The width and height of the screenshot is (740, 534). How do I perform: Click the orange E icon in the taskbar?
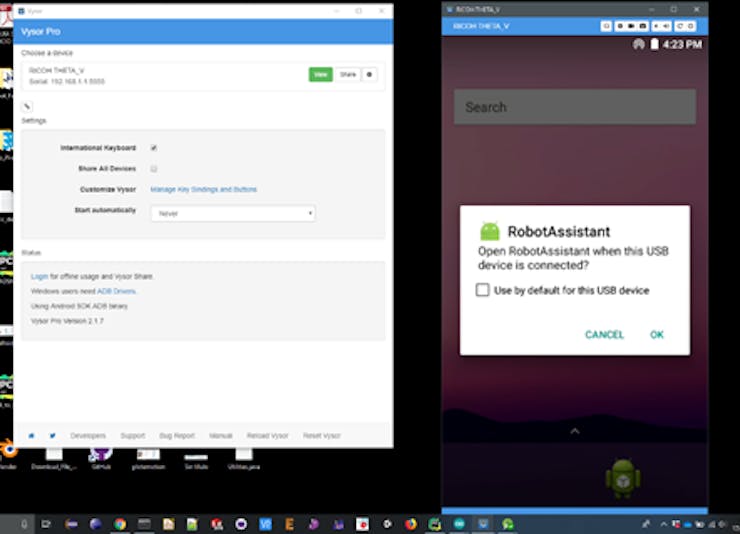pyautogui.click(x=289, y=524)
